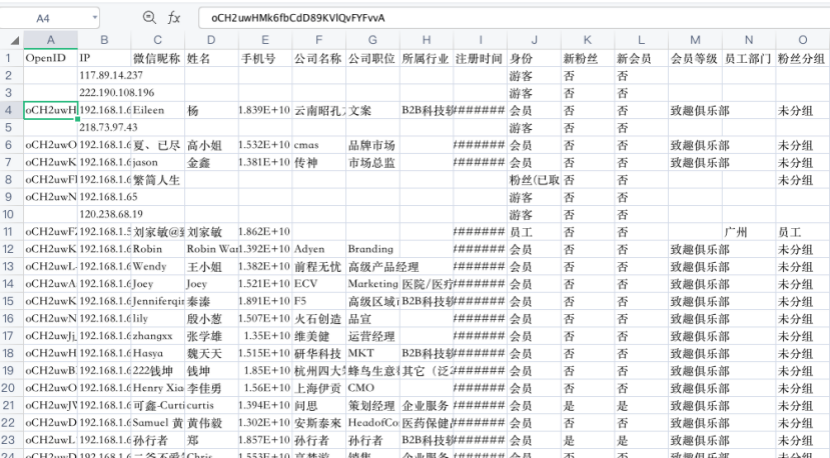Click nickname cell 孙行者 in column C

pyautogui.click(x=158, y=440)
